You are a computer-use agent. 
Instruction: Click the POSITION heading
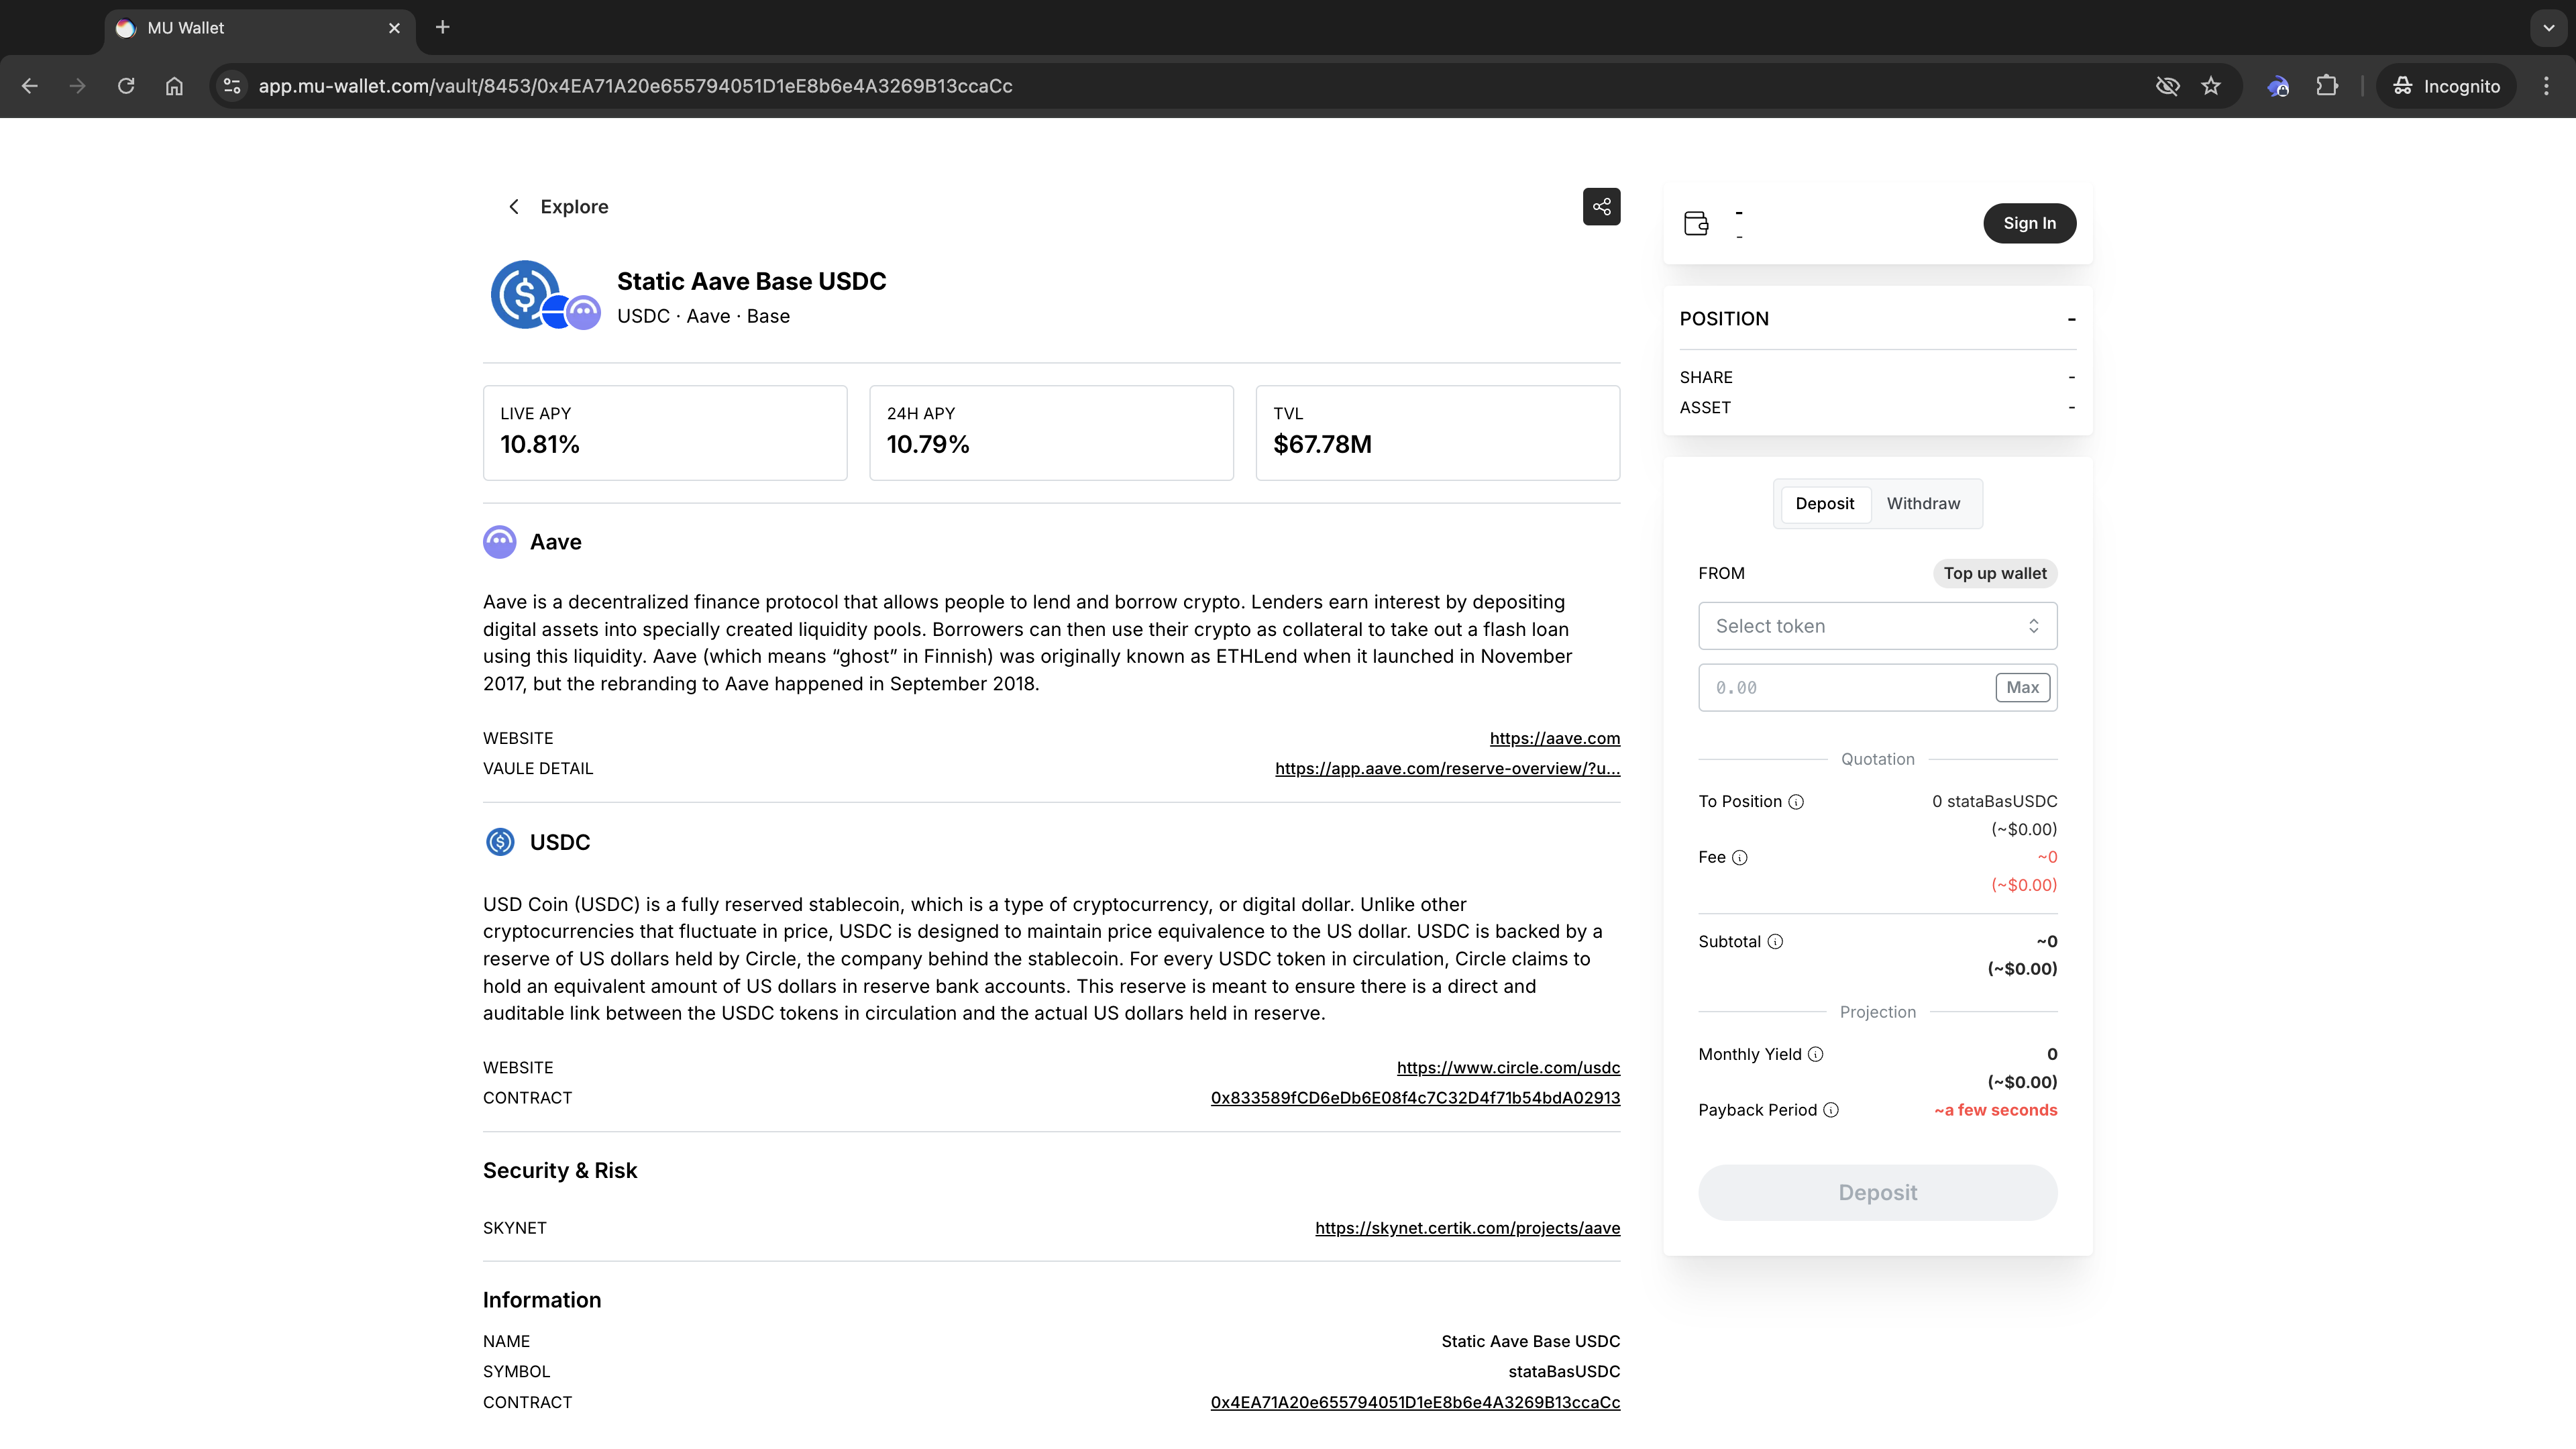pos(1724,319)
